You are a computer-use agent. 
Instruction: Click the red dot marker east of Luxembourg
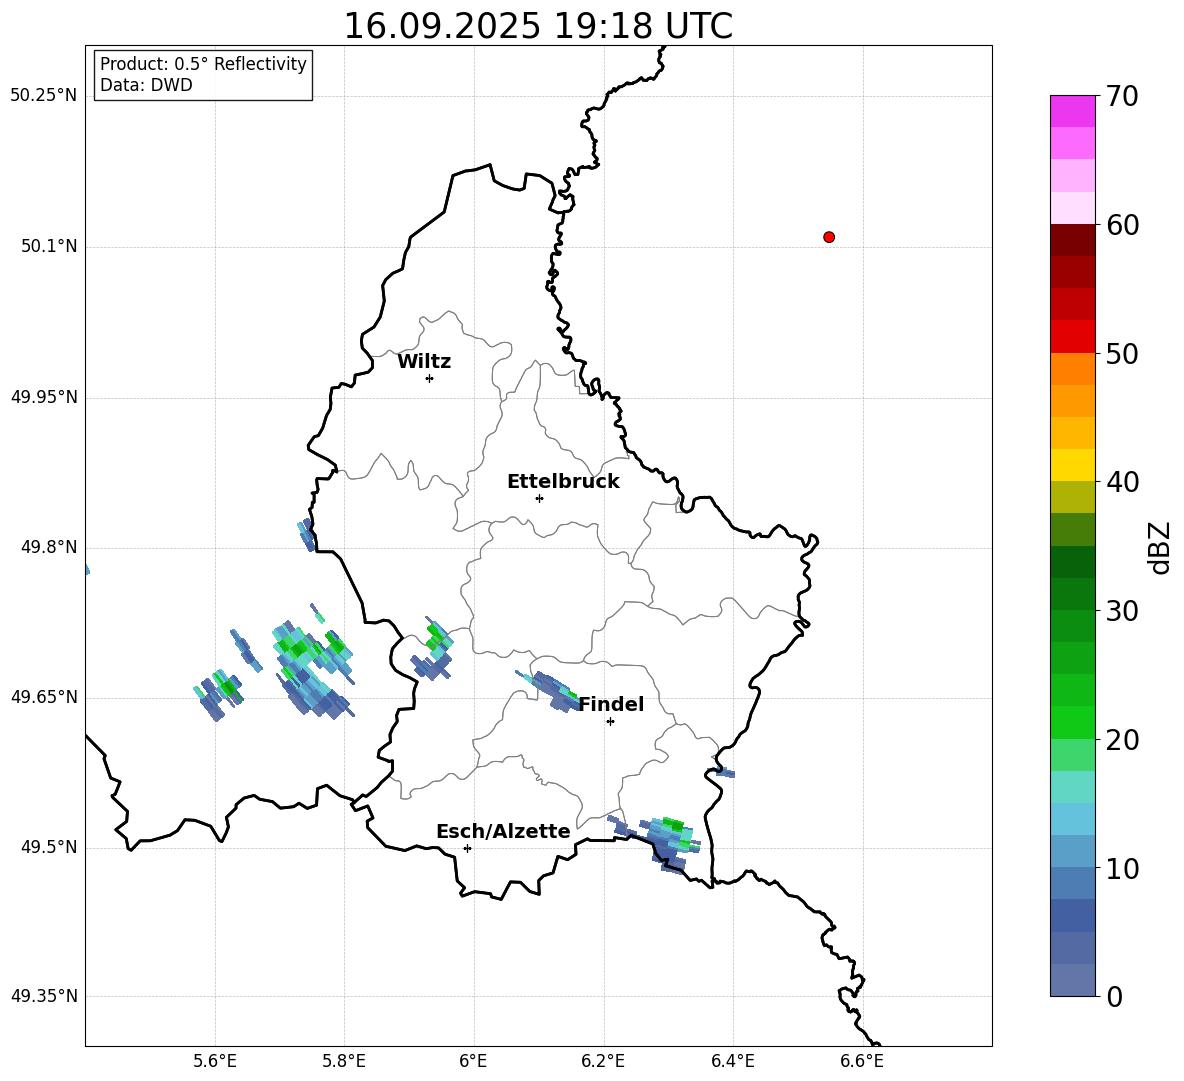click(829, 237)
